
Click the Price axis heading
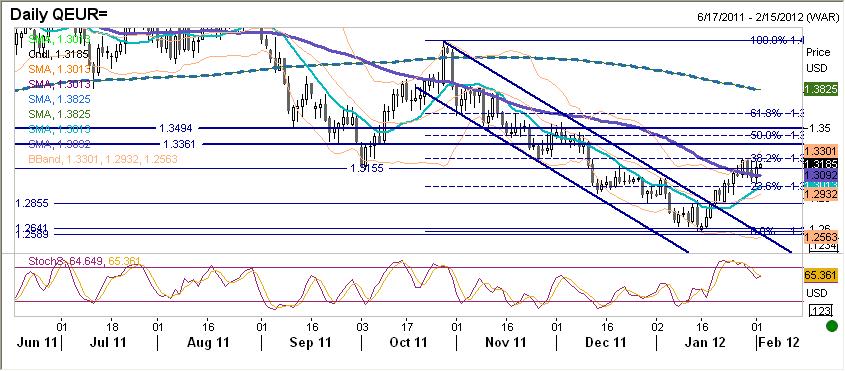(818, 53)
